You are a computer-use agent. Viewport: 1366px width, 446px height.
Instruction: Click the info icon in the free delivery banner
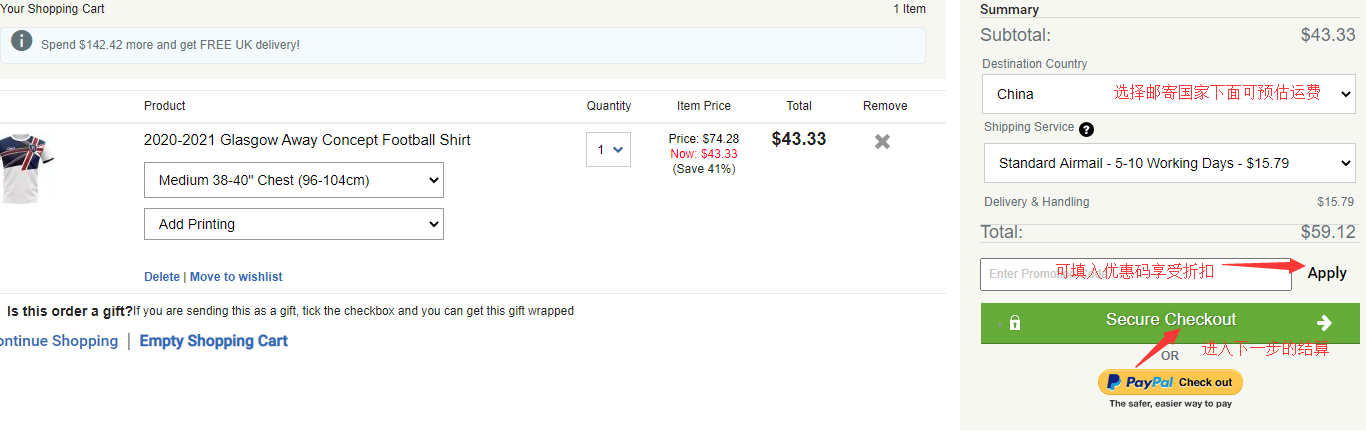click(x=21, y=42)
